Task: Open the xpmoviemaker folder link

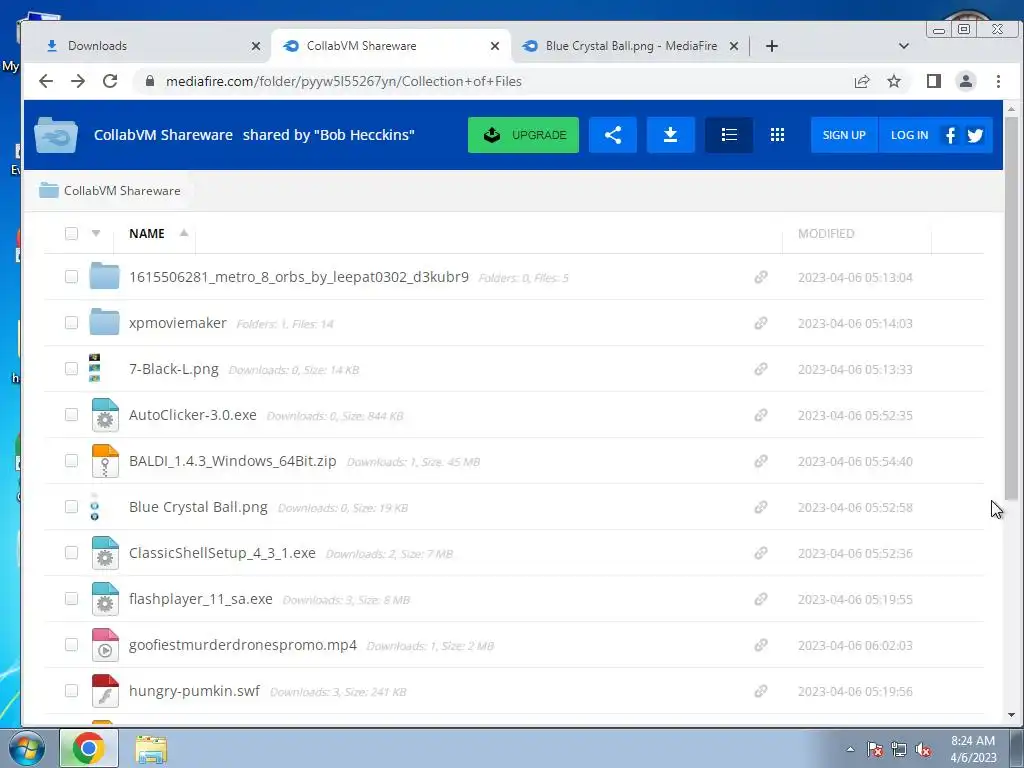Action: (x=178, y=323)
